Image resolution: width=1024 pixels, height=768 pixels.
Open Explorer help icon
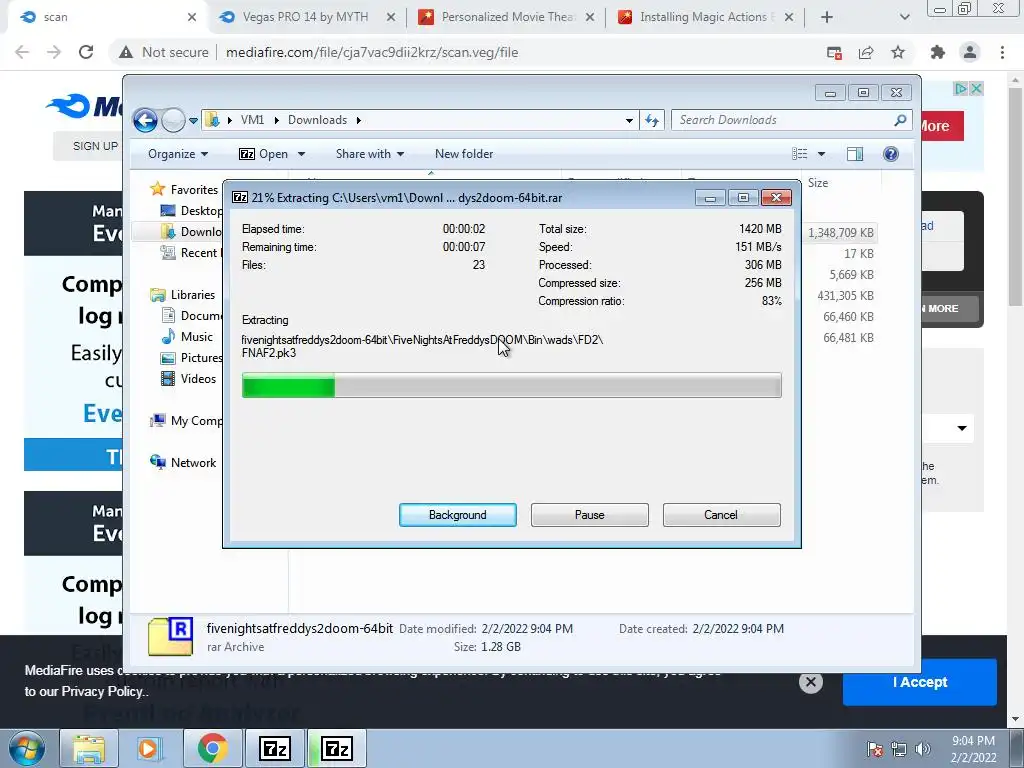coord(891,154)
